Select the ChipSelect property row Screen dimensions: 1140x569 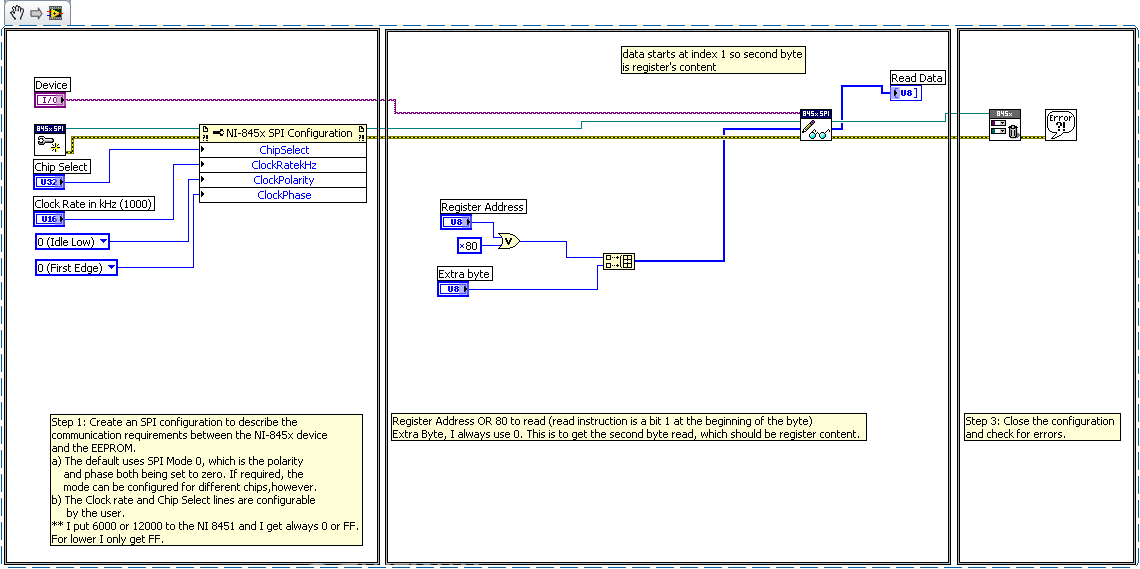coord(283,150)
